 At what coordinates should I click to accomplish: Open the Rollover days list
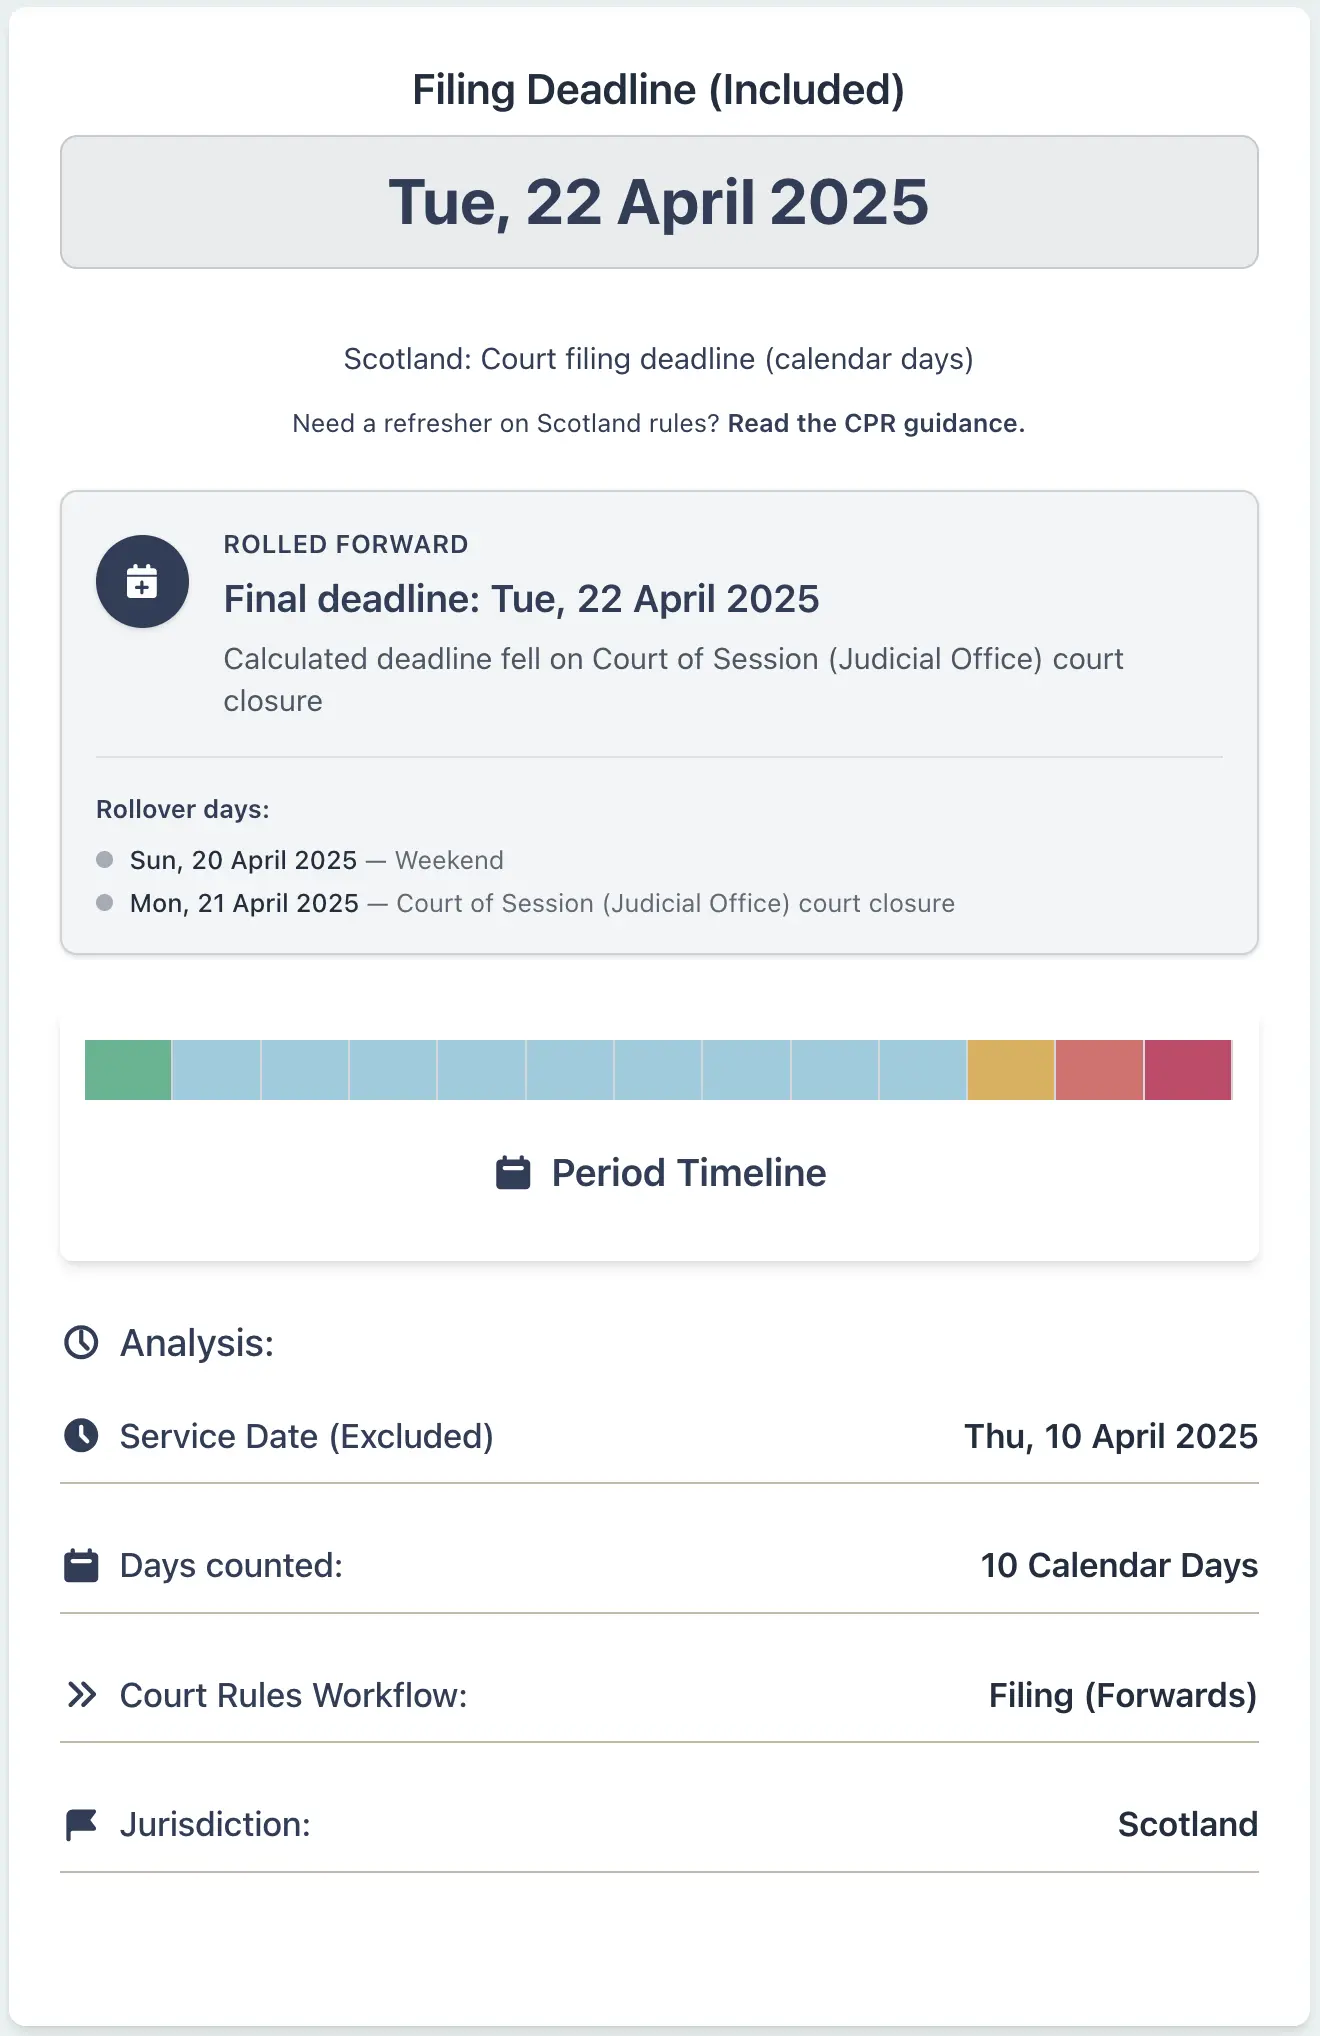tap(182, 809)
